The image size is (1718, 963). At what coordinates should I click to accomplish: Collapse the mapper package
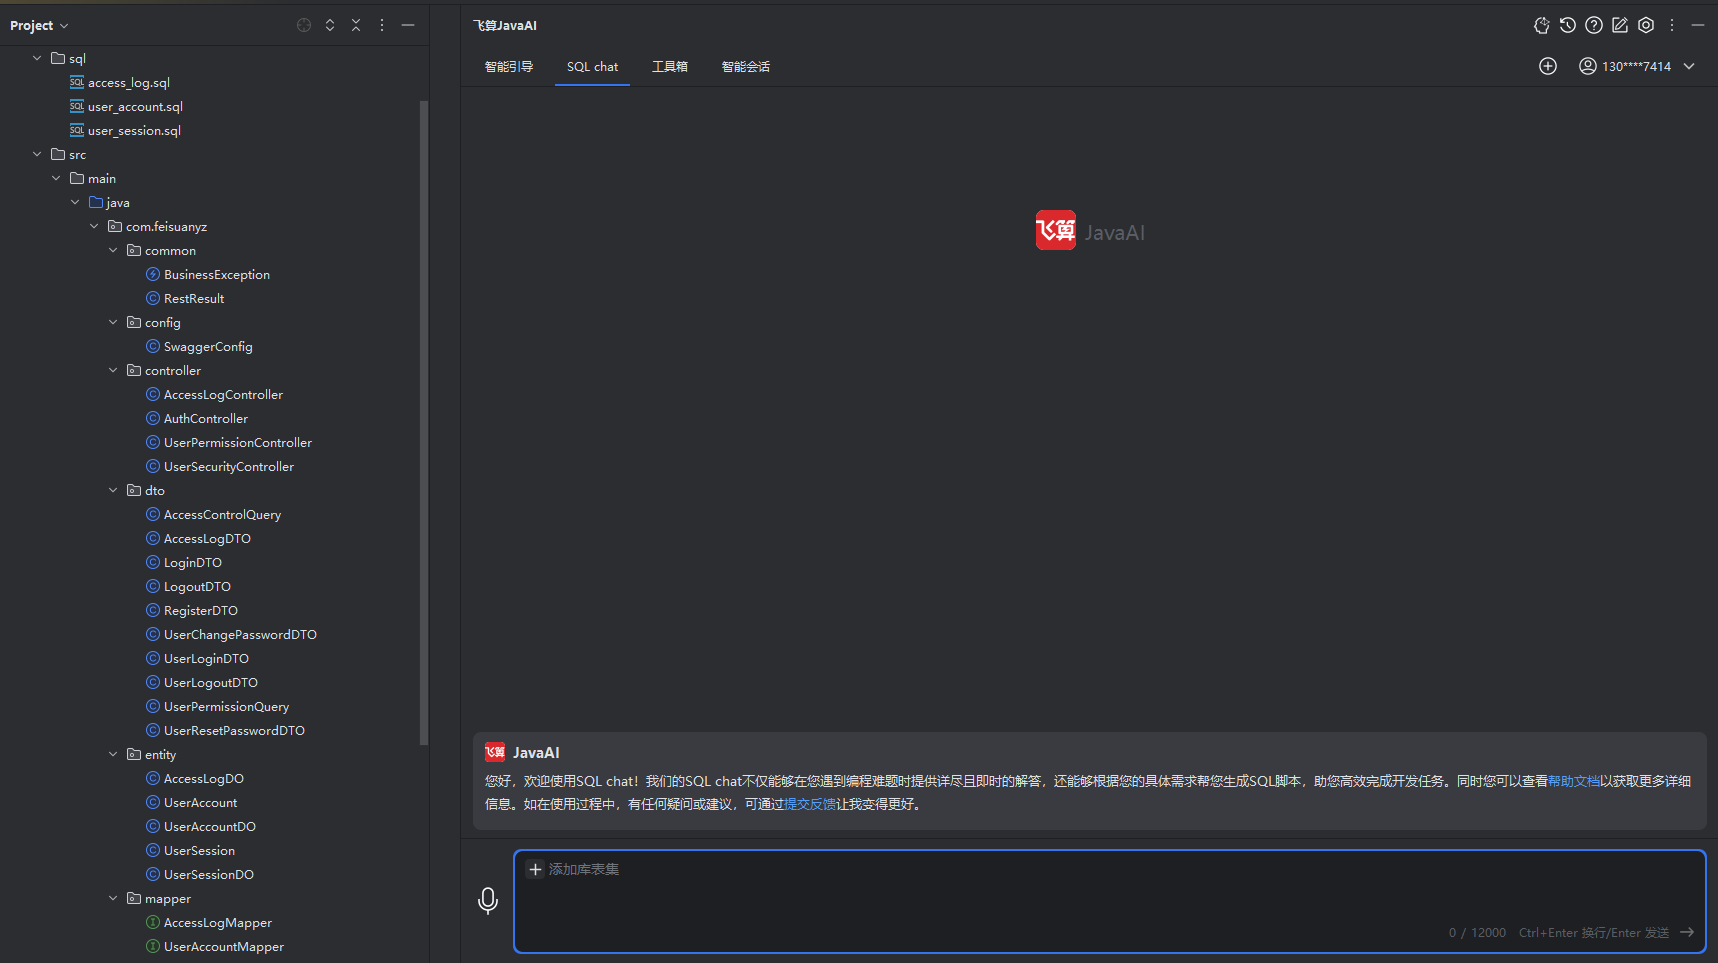coord(113,898)
